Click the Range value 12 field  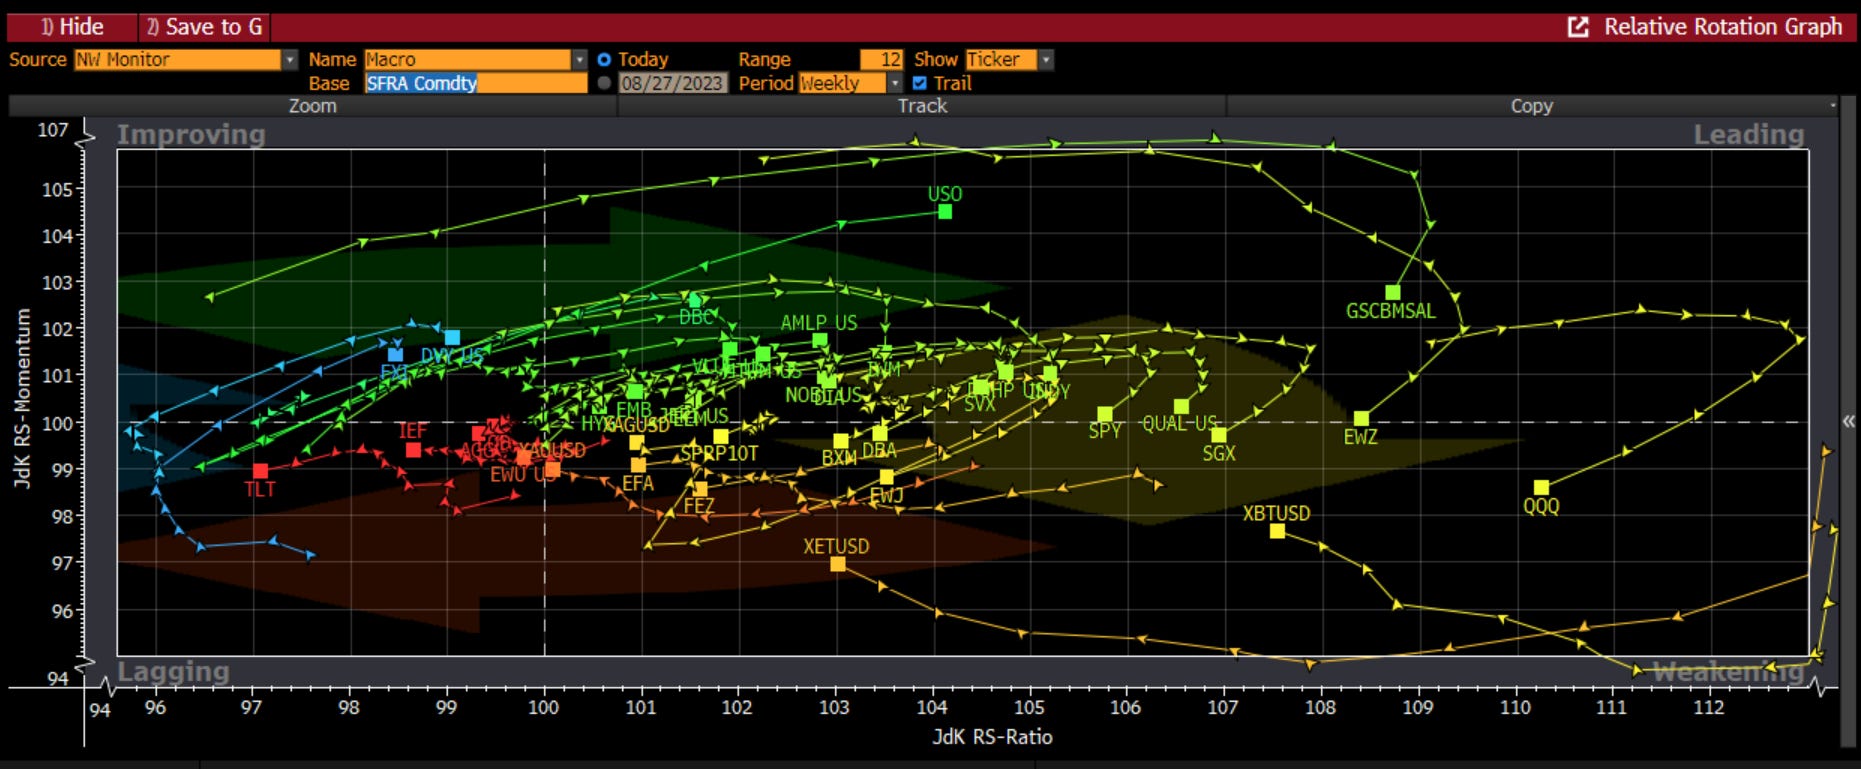(x=881, y=60)
